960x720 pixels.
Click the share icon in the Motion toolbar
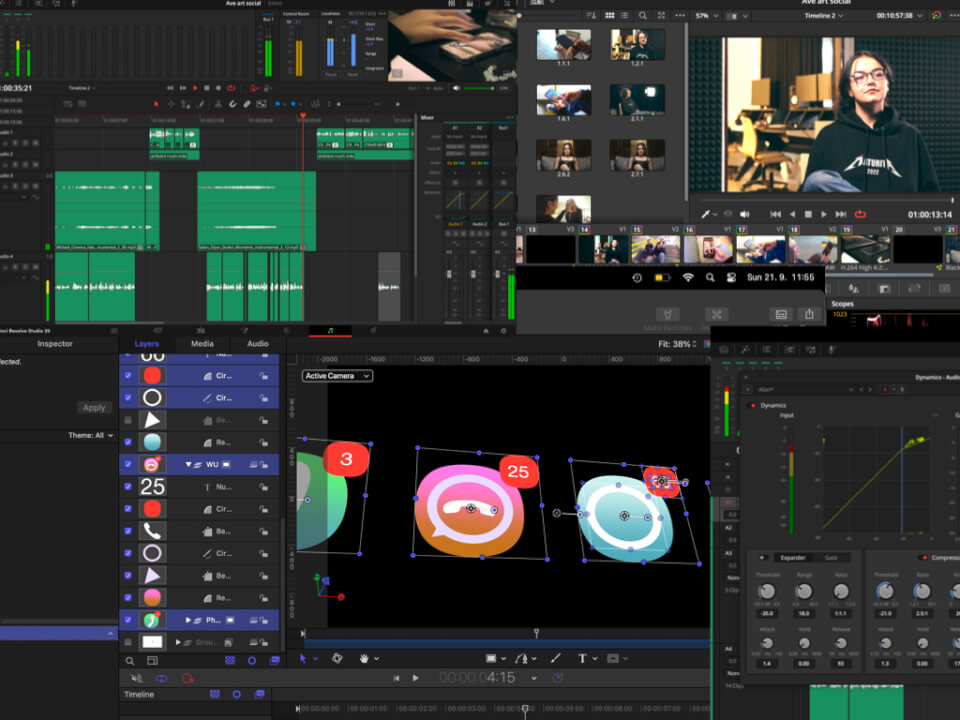pyautogui.click(x=809, y=314)
